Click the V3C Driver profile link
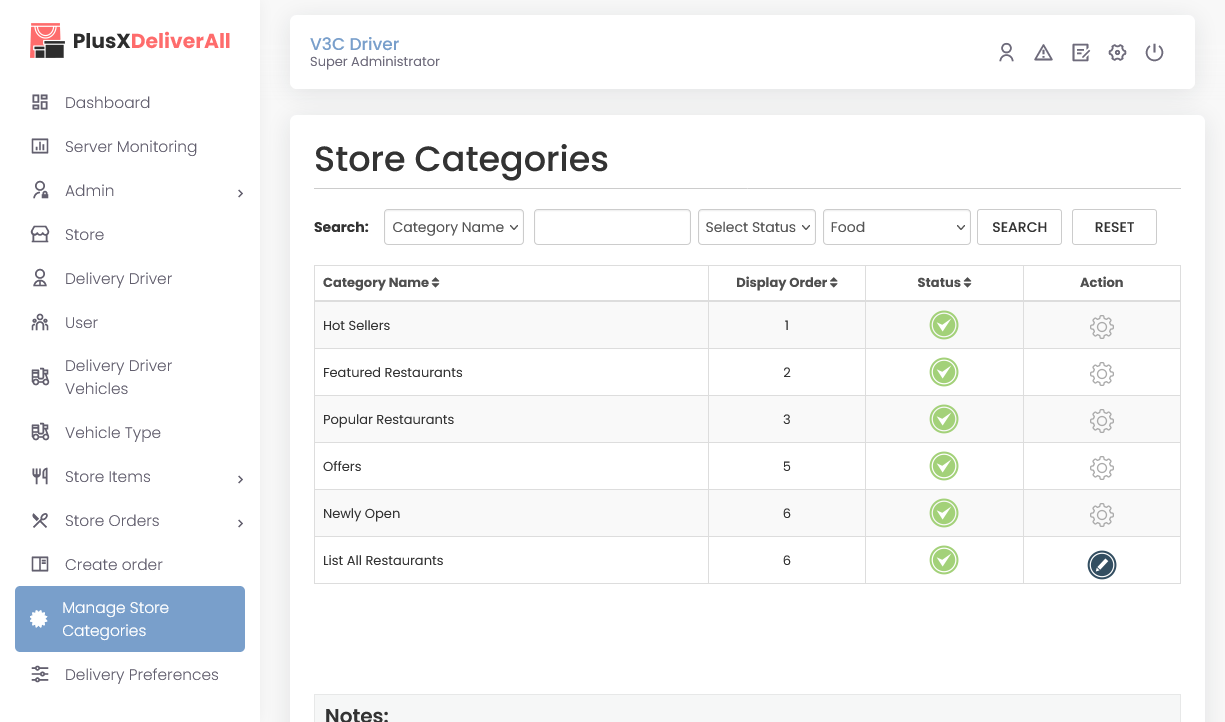The height and width of the screenshot is (722, 1225). pyautogui.click(x=354, y=44)
